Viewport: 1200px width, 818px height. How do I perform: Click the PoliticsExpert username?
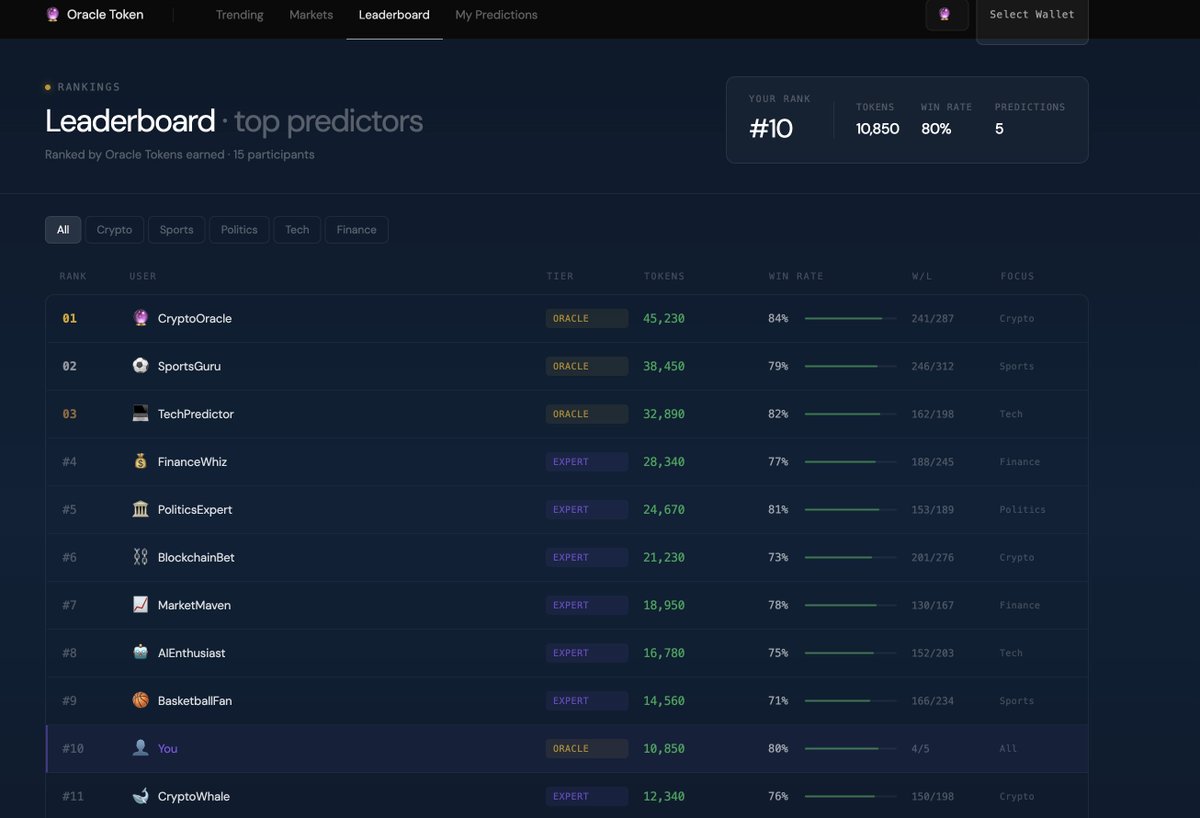[x=195, y=510]
